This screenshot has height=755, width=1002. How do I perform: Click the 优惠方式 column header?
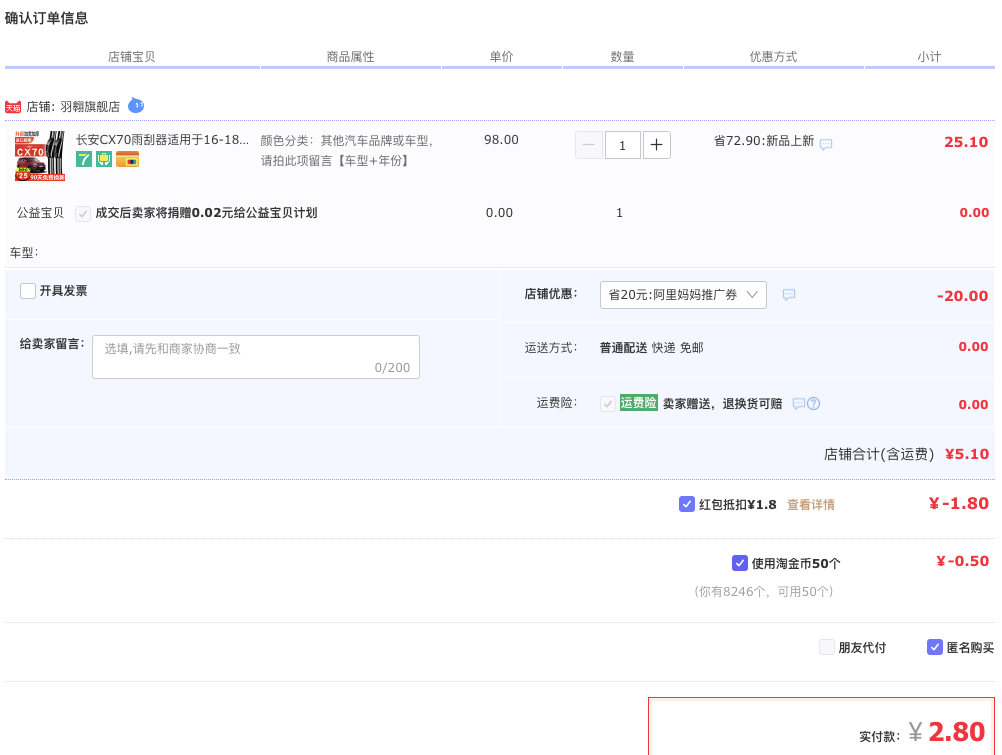point(773,57)
